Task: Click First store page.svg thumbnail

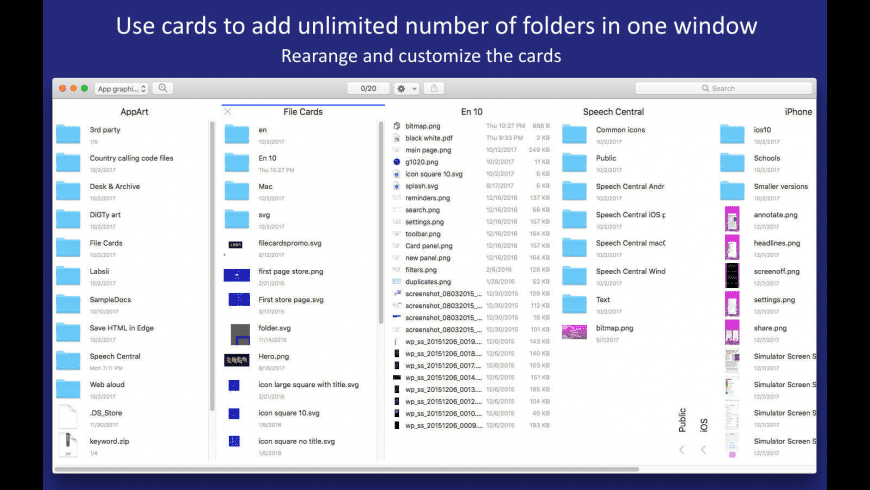Action: tap(239, 300)
